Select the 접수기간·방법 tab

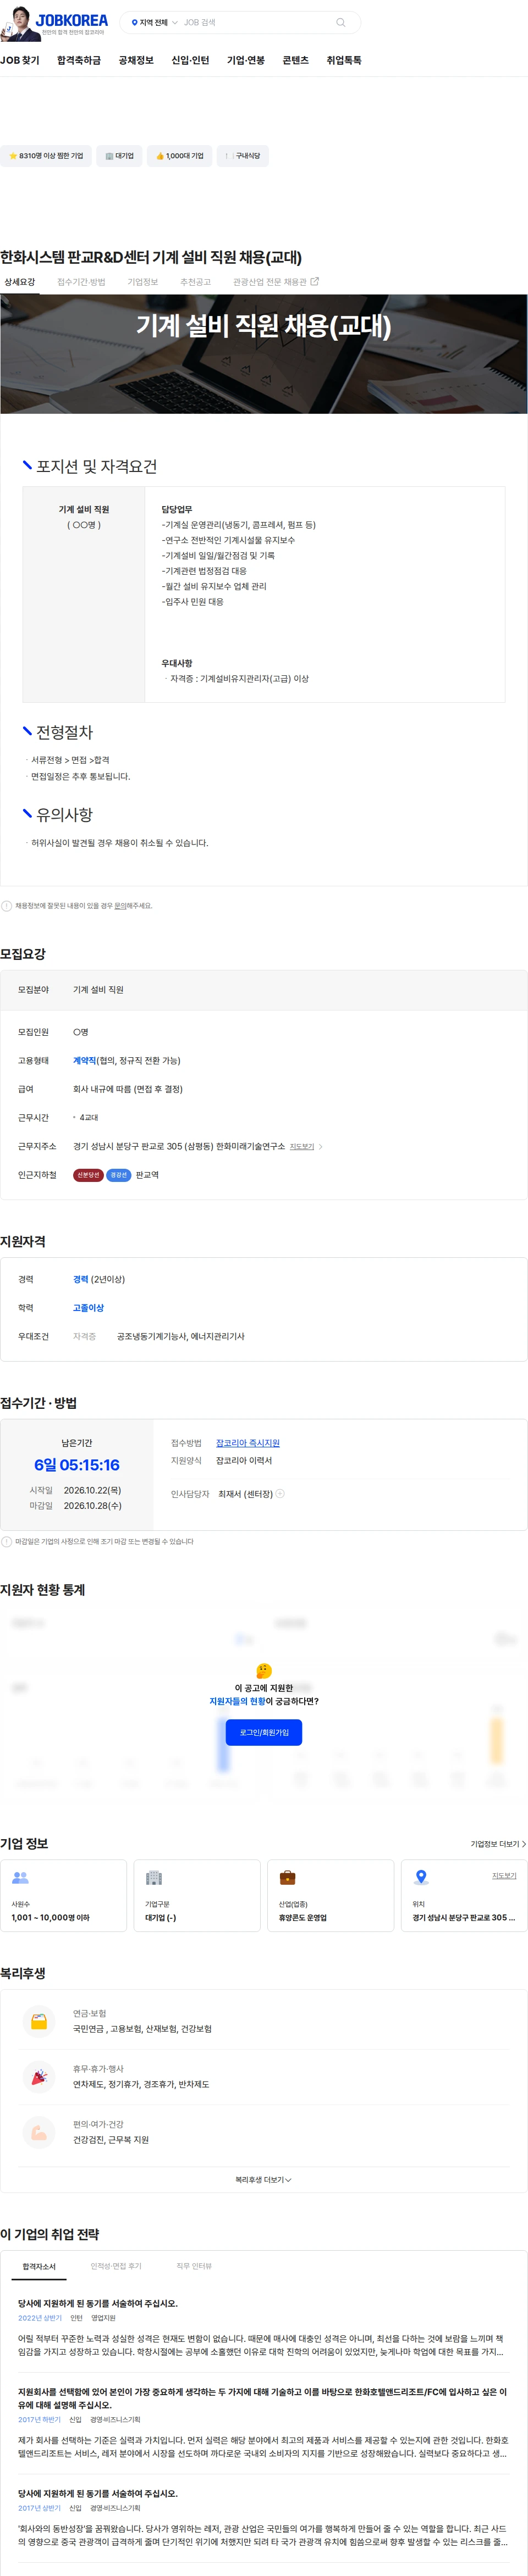[81, 282]
